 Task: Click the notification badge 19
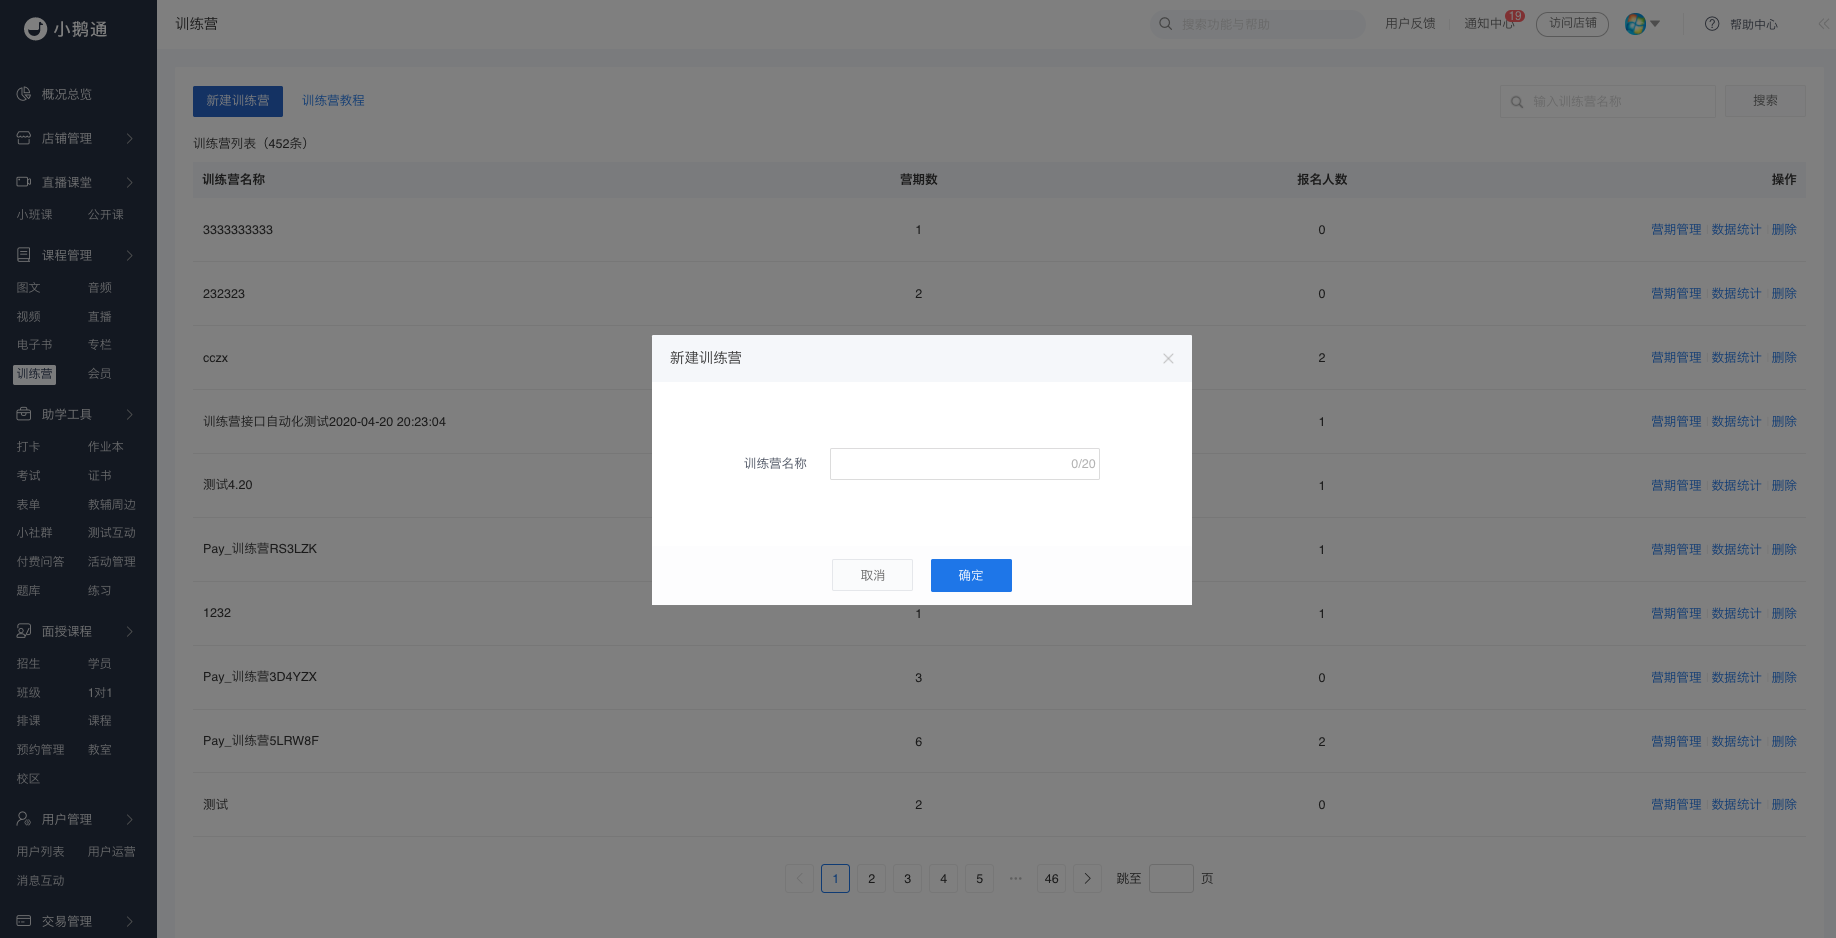tap(1515, 16)
